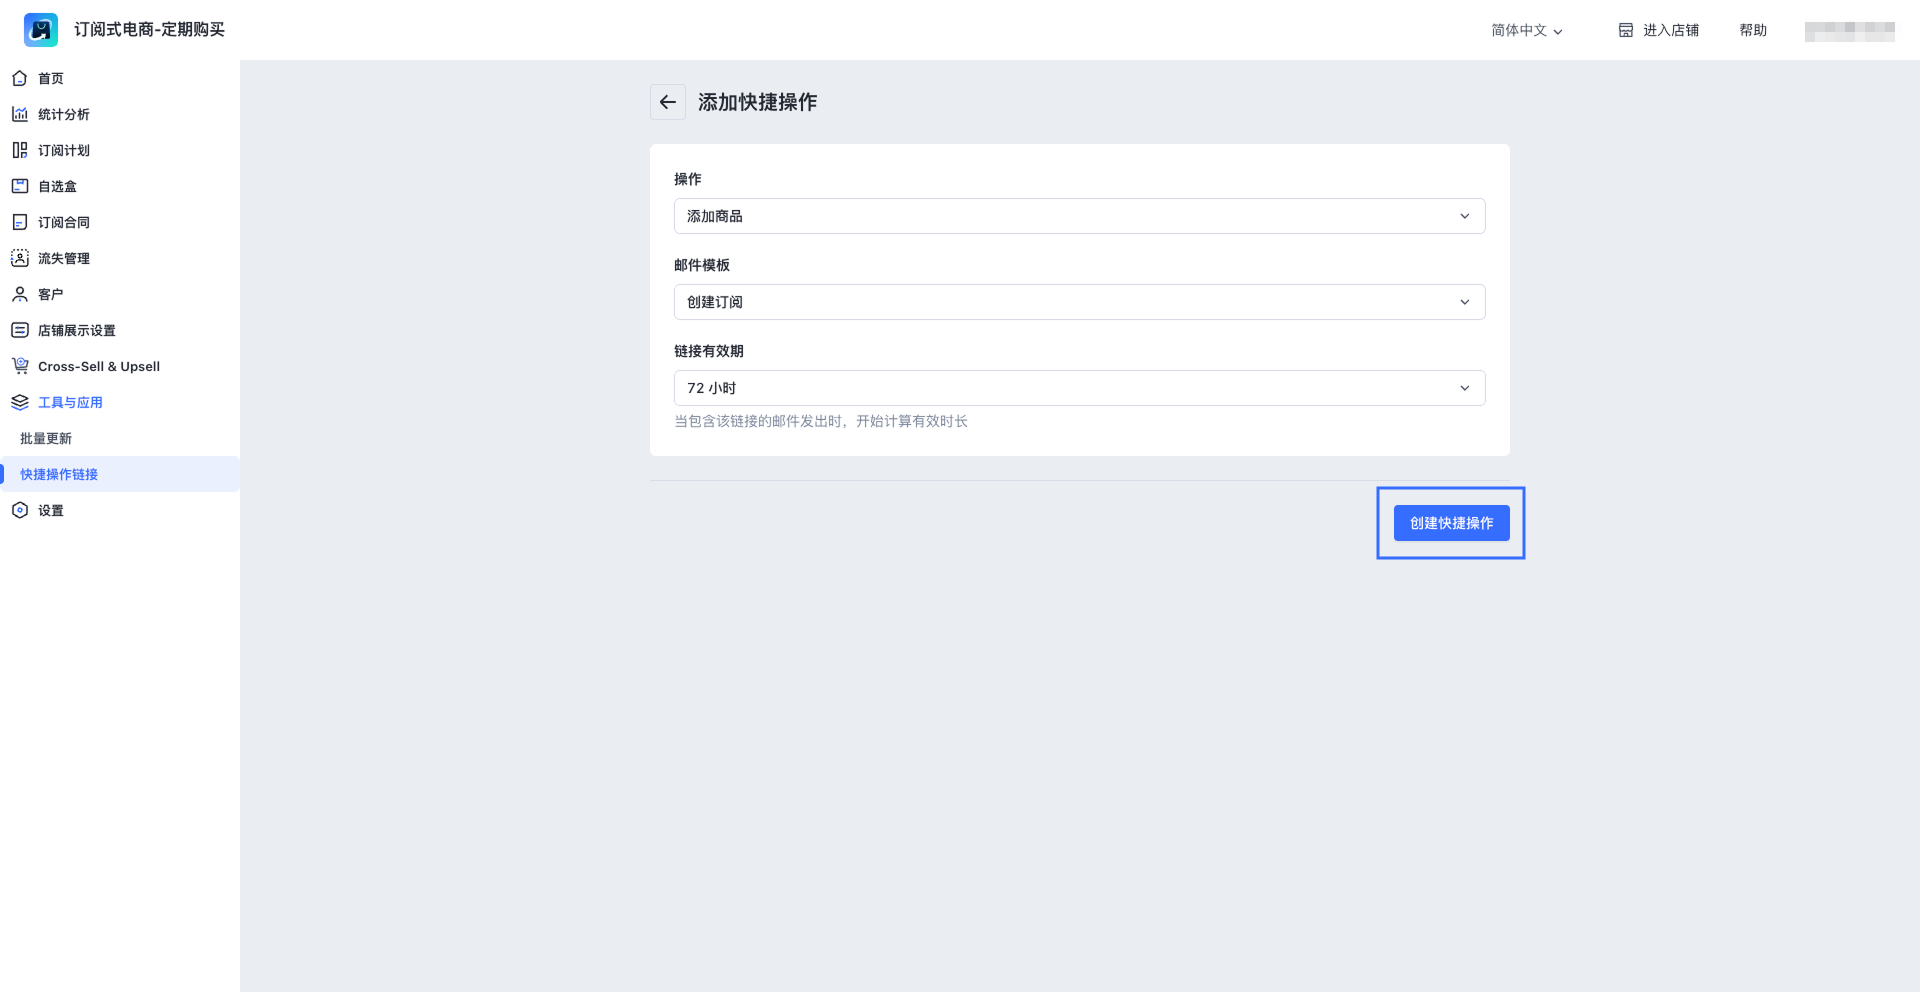Open the 简体中文 language selector
1920x992 pixels.
point(1526,30)
